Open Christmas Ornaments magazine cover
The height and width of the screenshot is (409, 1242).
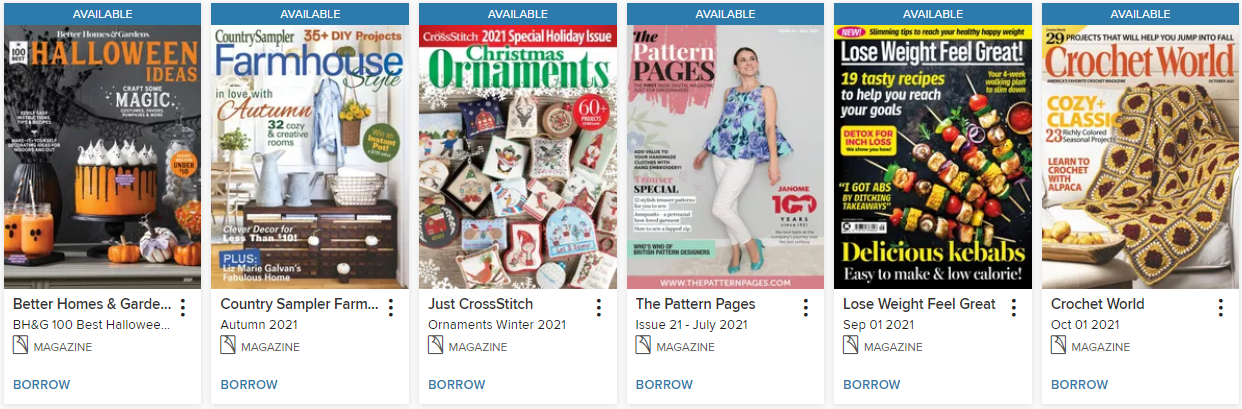517,157
